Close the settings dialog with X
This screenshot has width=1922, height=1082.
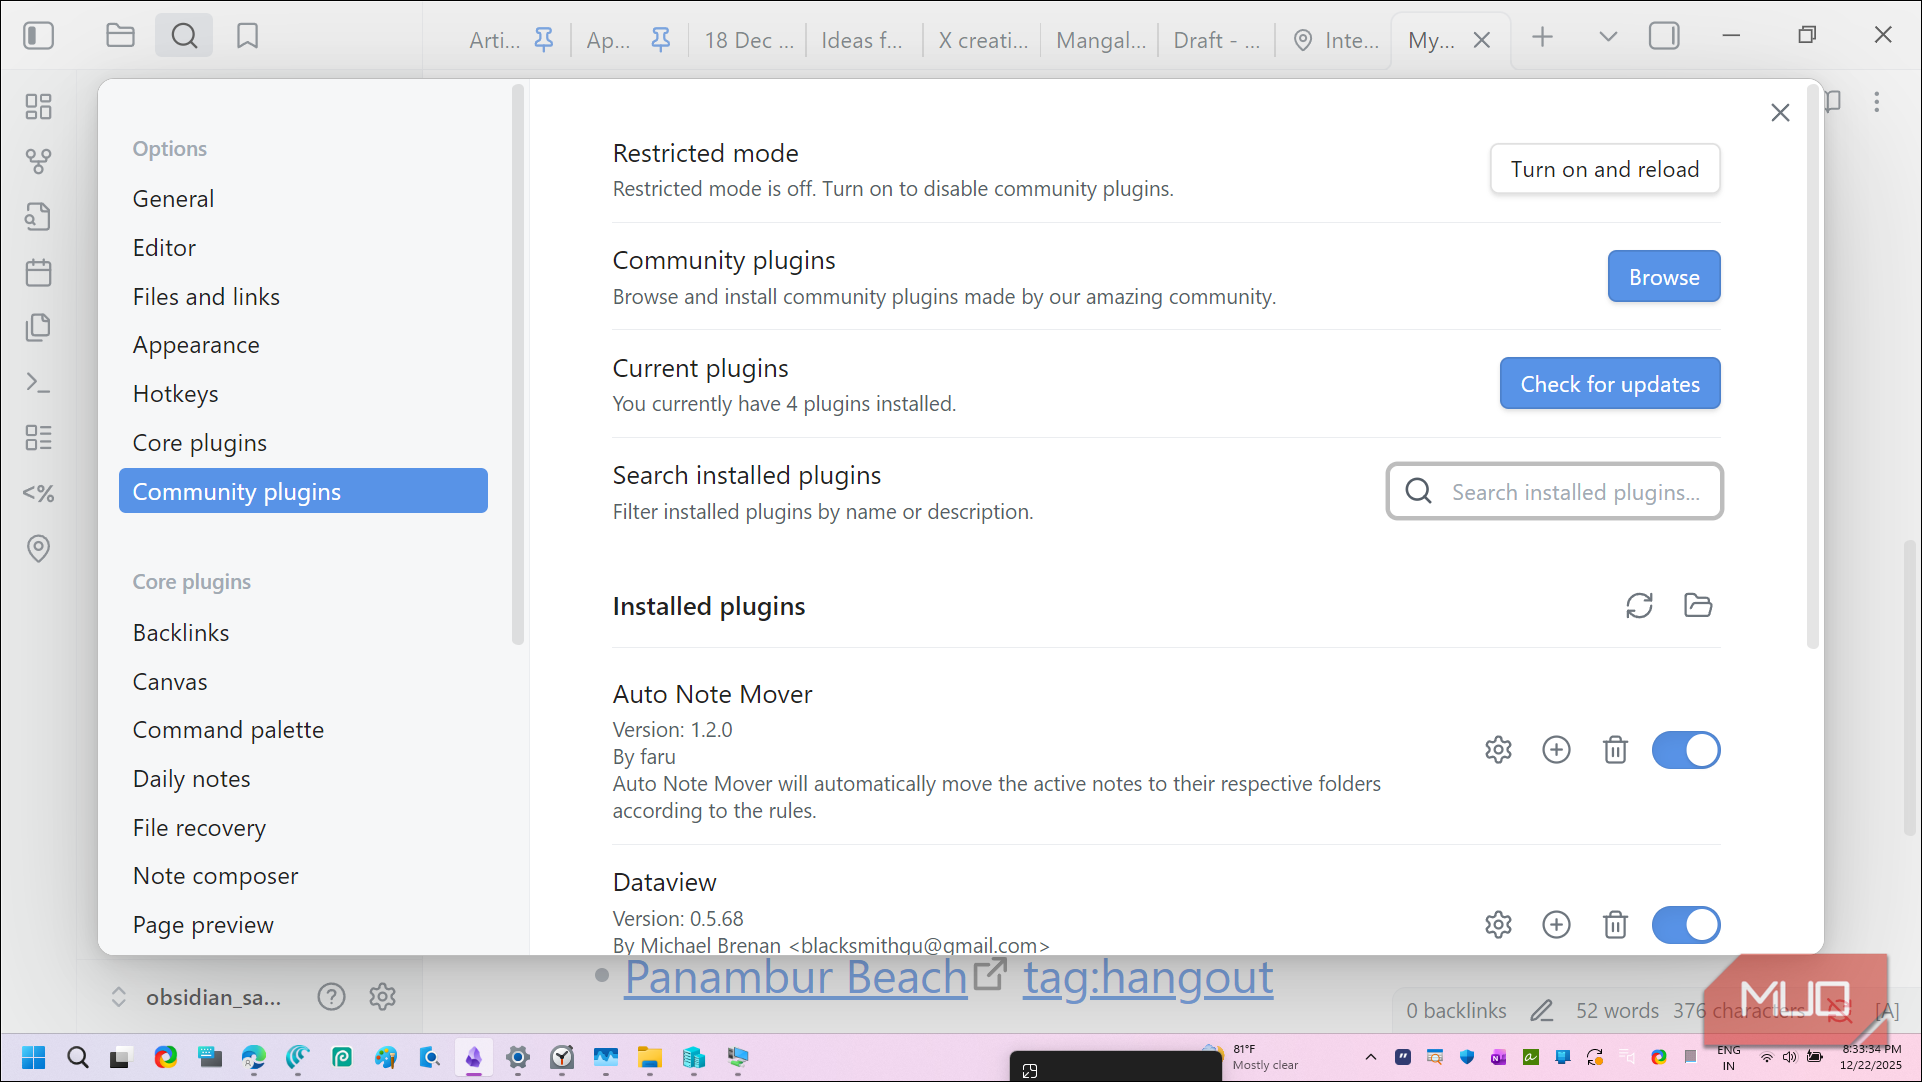pyautogui.click(x=1780, y=112)
